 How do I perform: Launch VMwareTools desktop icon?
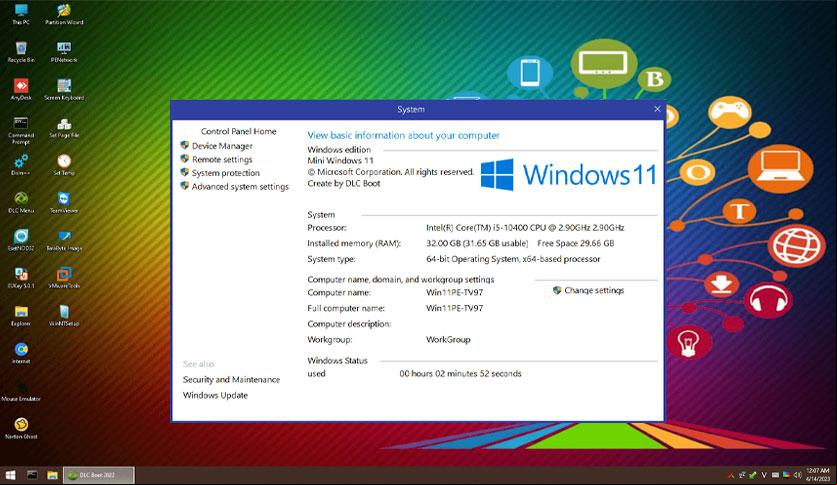[64, 277]
